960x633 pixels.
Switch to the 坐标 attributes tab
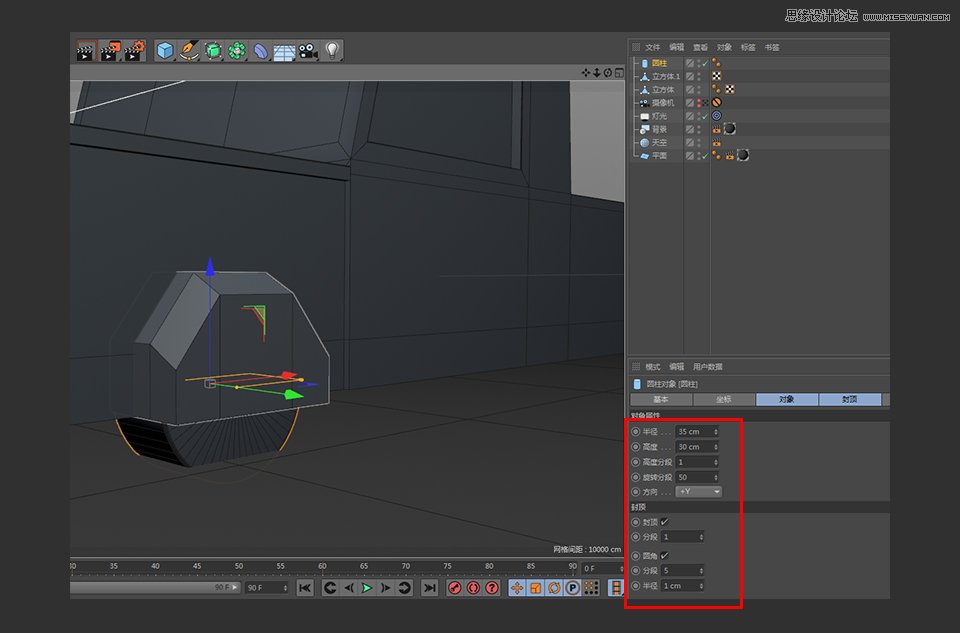point(722,399)
